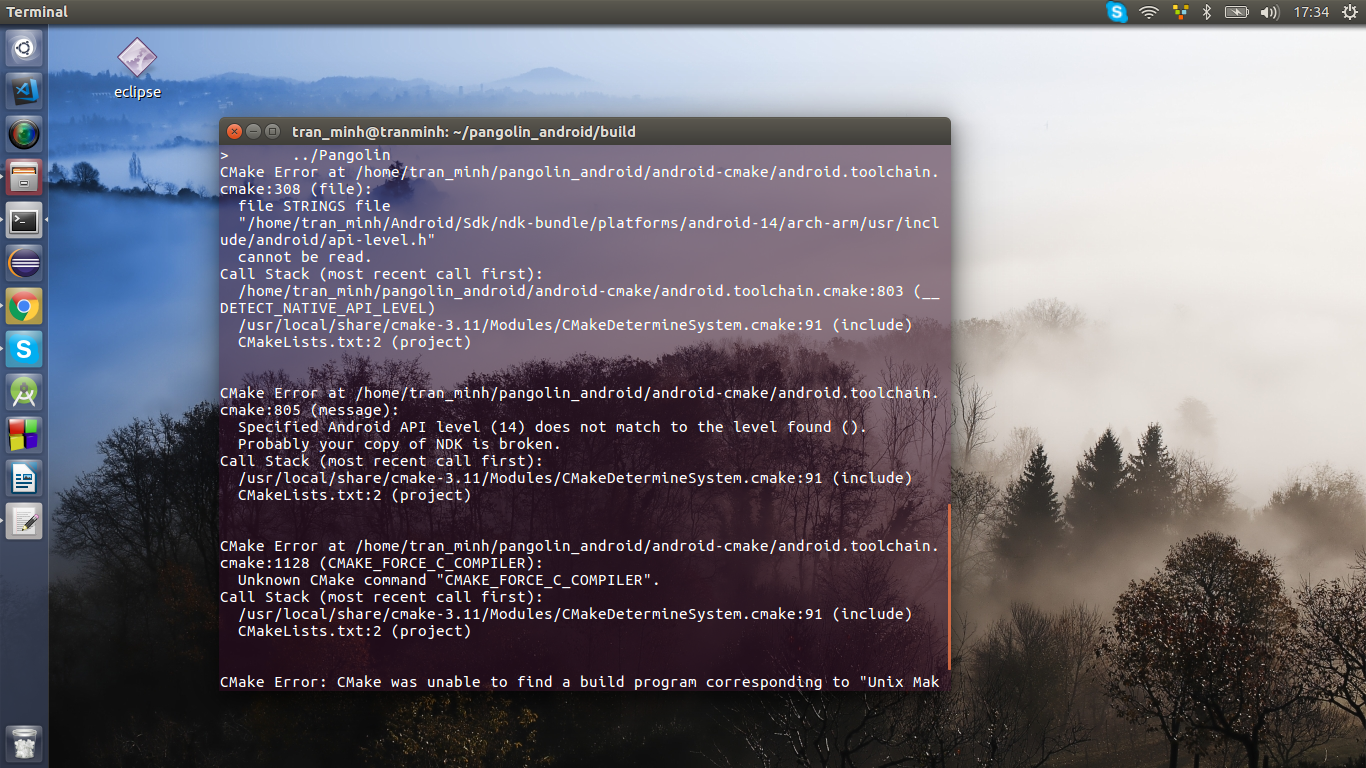This screenshot has height=768, width=1366.
Task: Click the Skype icon in the system tray
Action: (x=1117, y=12)
